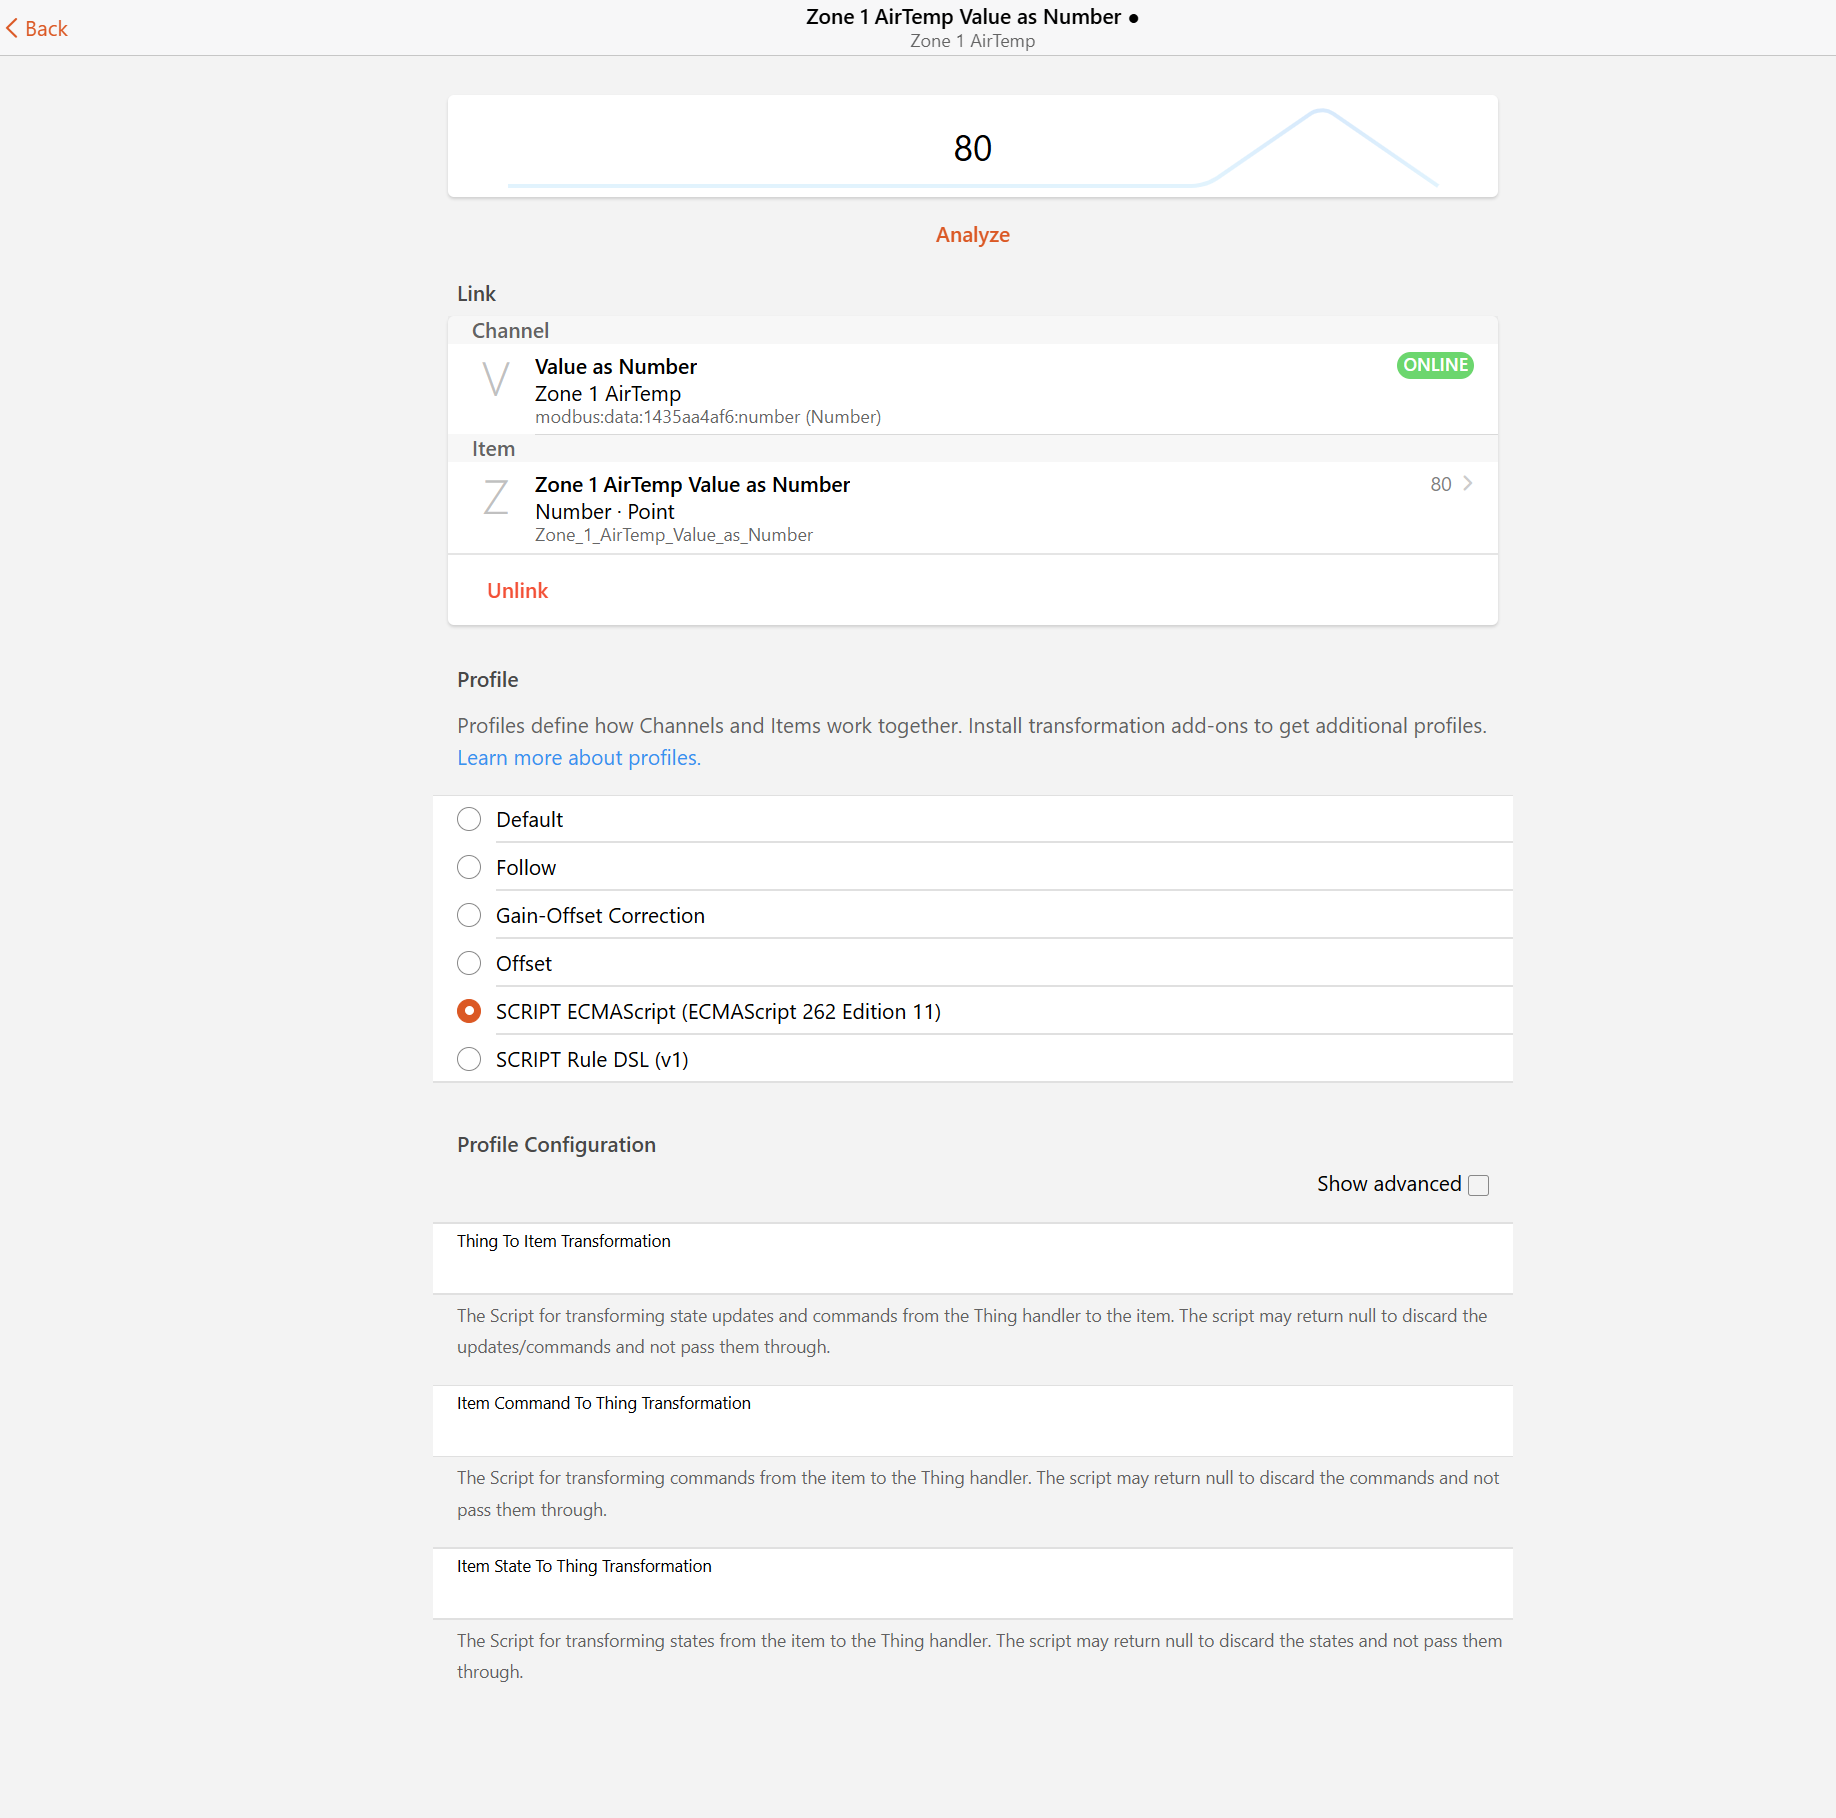Choose Gain-Offset Correction profile
This screenshot has width=1836, height=1818.
click(x=469, y=916)
